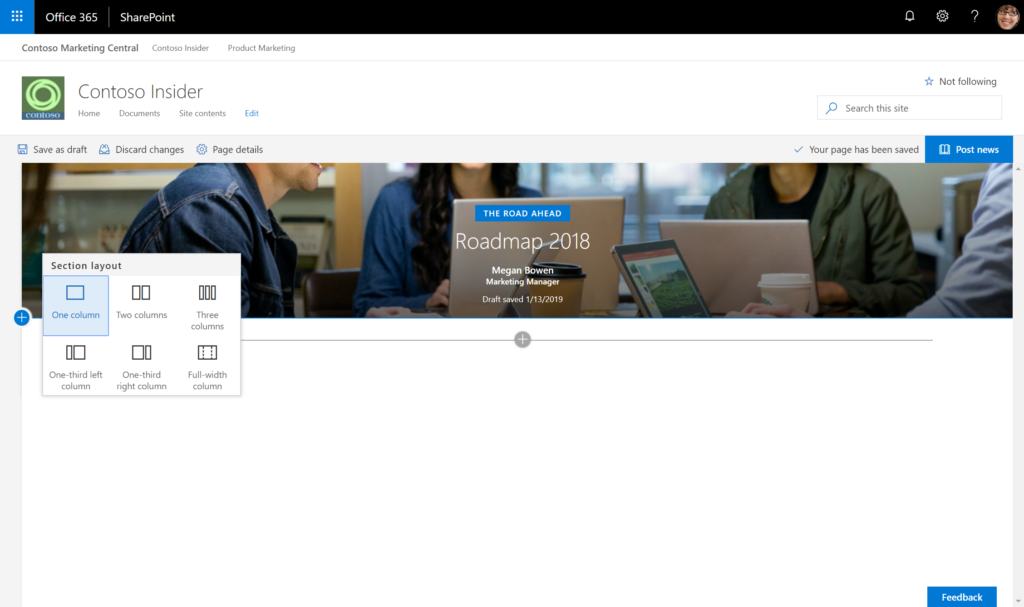Click the Draft saved 1/13/2019 text
Viewport: 1024px width, 607px height.
pos(522,299)
